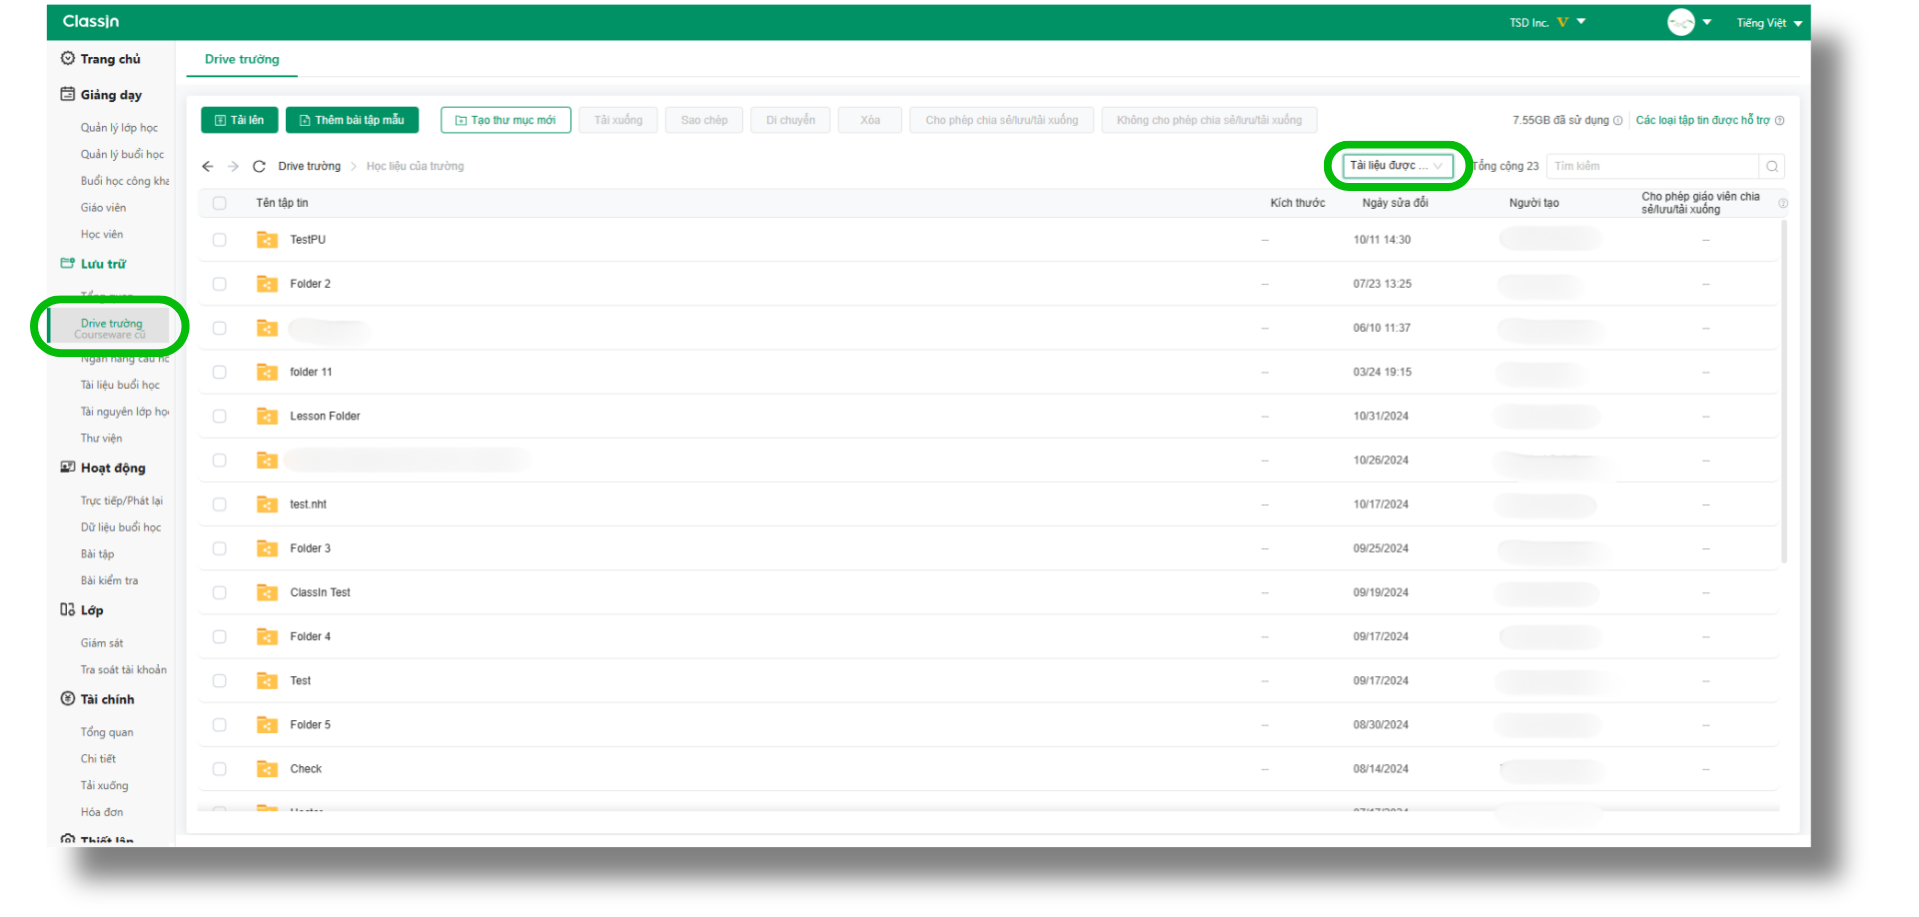
Task: Click the file list vertical scrollbar
Action: (x=1783, y=390)
